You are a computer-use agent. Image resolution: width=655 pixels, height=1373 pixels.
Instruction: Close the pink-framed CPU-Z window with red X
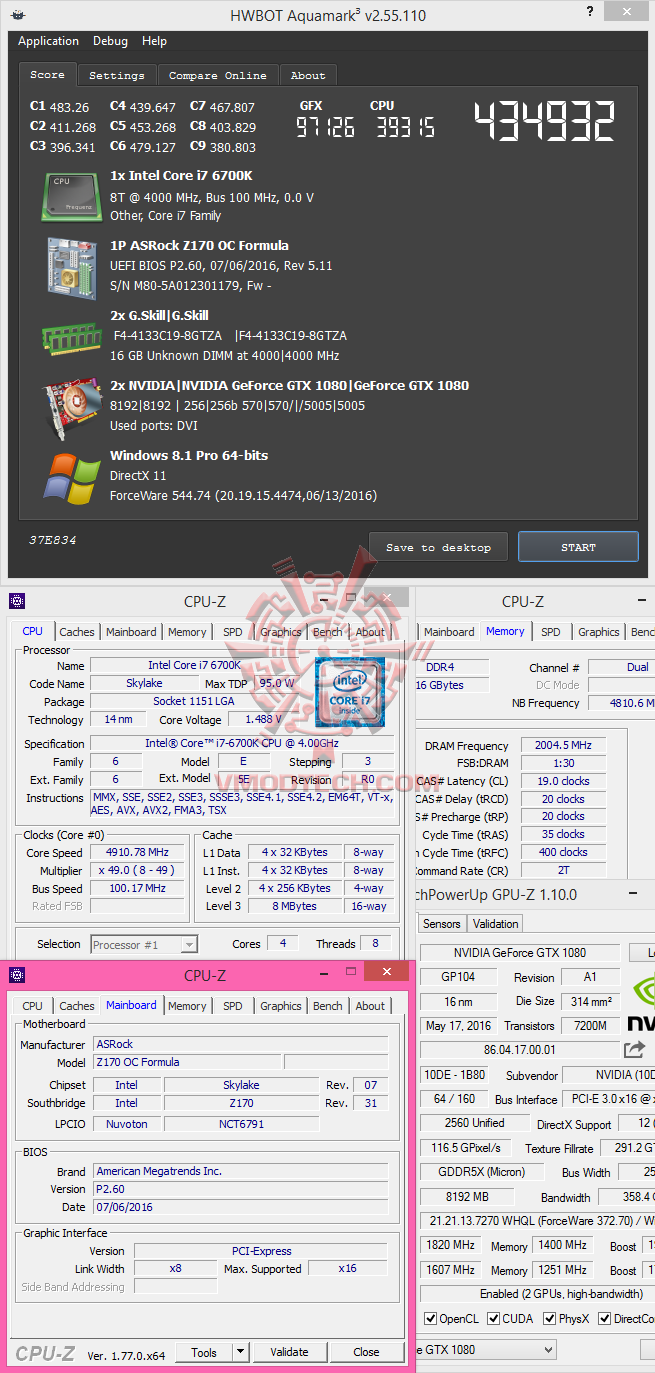(x=385, y=971)
